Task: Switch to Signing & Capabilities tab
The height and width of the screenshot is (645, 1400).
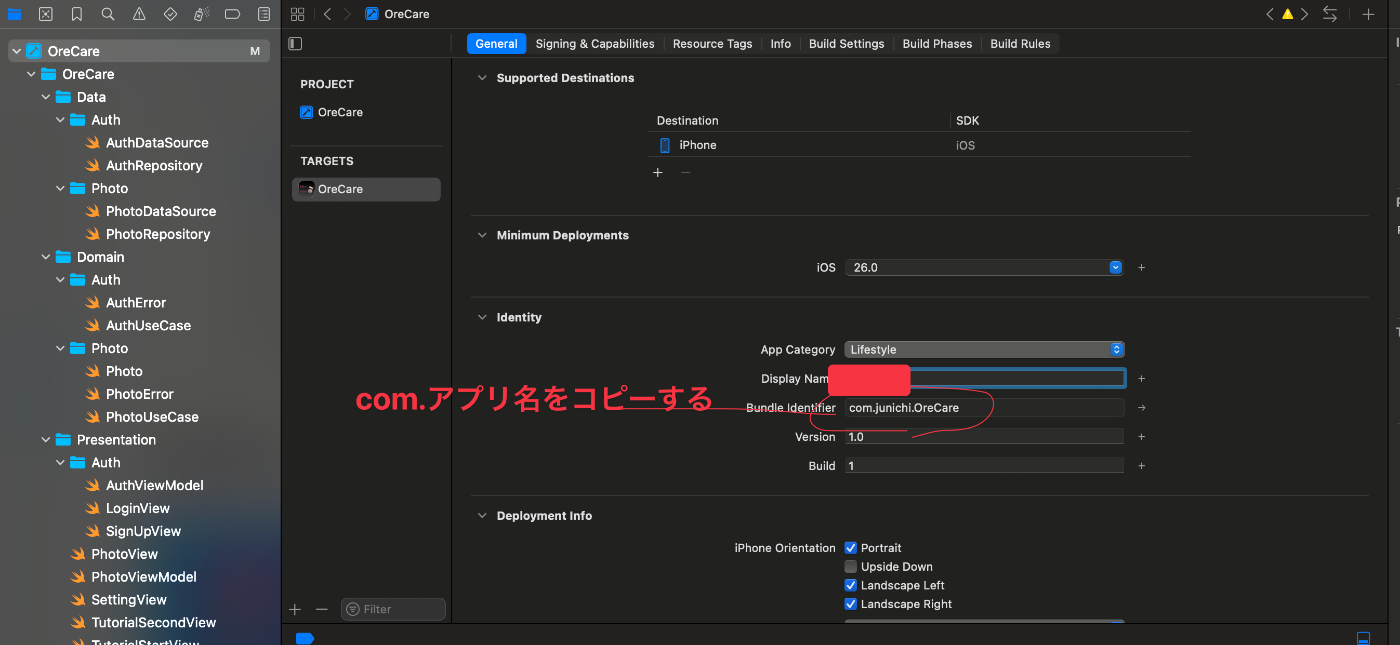Action: tap(595, 44)
